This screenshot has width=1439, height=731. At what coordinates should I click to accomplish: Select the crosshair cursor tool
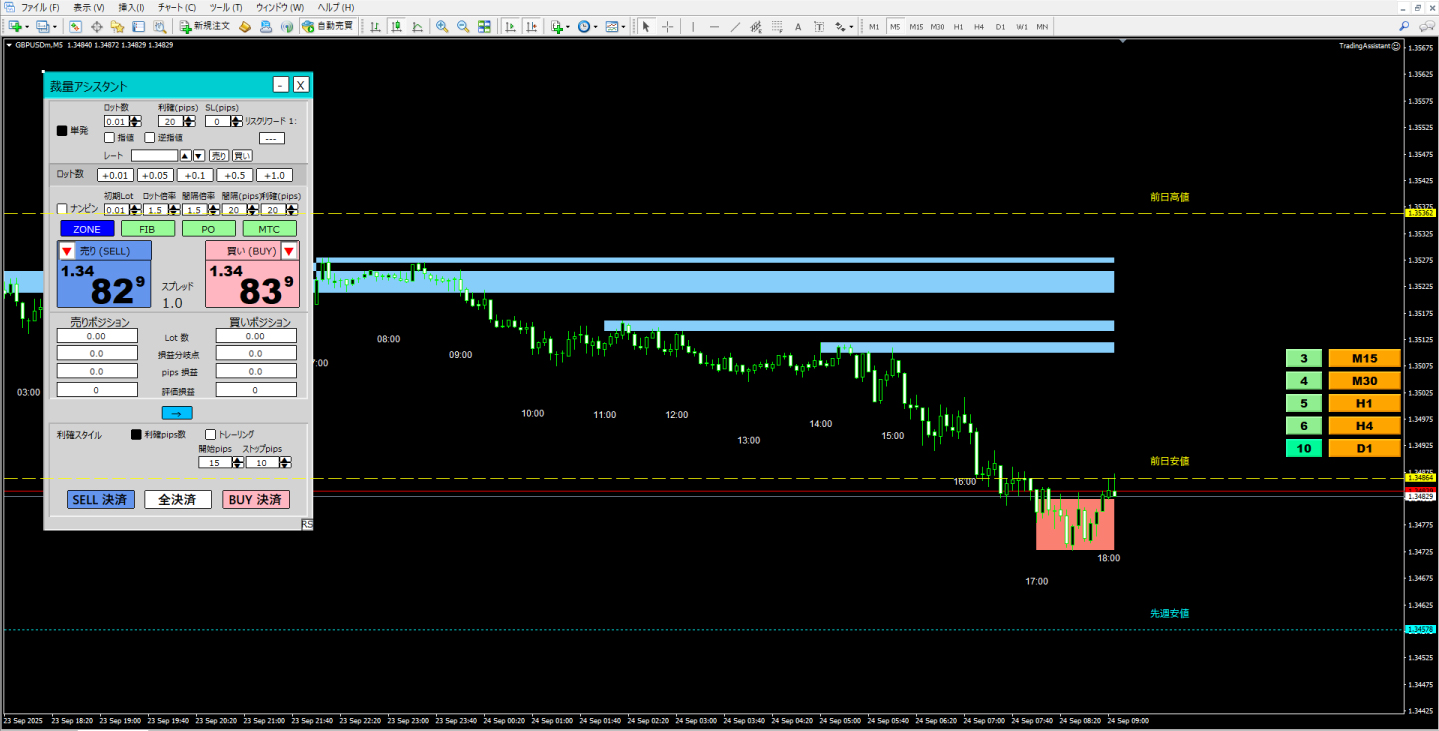point(668,26)
